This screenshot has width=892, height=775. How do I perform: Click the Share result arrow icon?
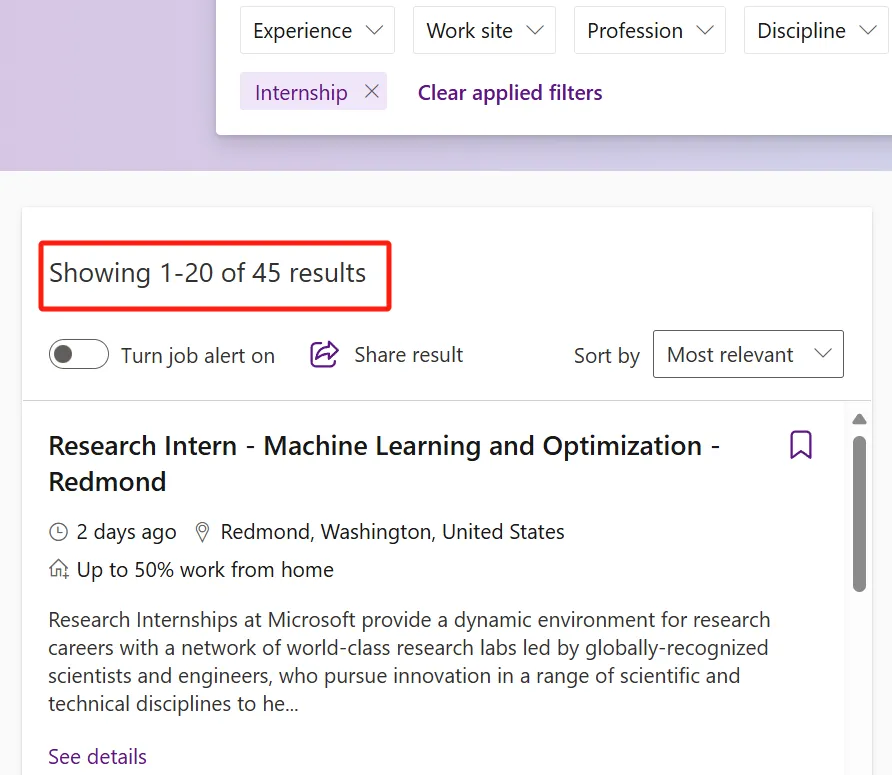pyautogui.click(x=324, y=354)
